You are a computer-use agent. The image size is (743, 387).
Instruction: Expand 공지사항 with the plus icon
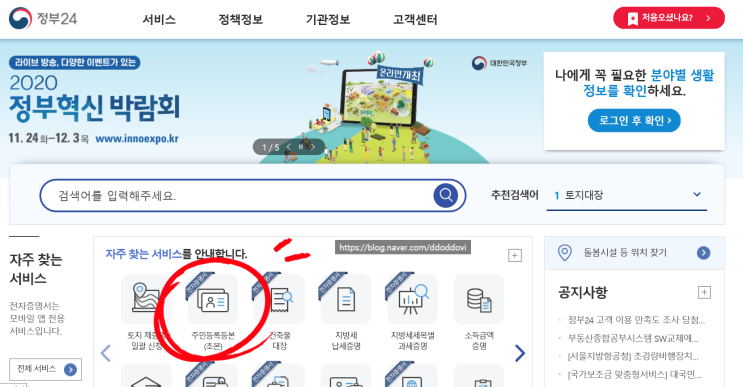tap(704, 292)
